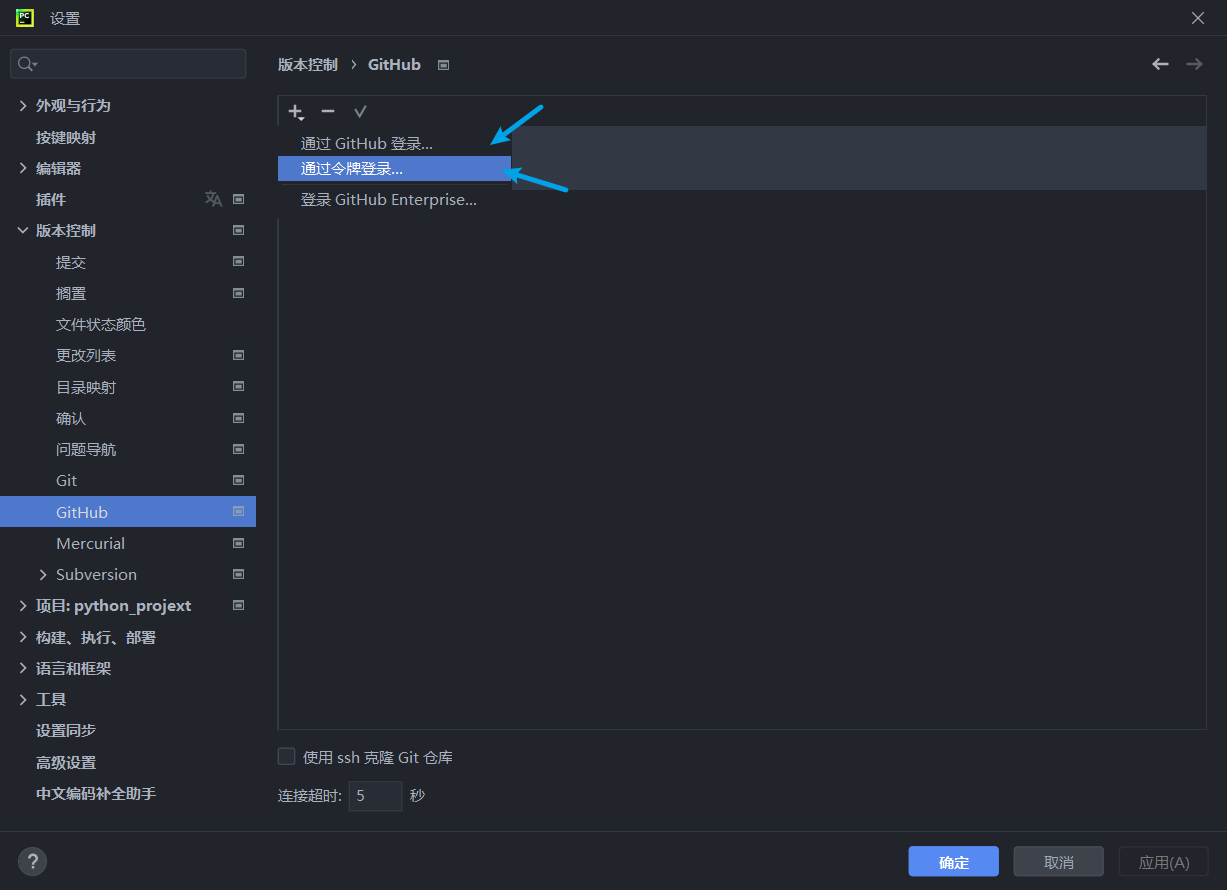Image resolution: width=1227 pixels, height=890 pixels.
Task: Click project-level icon beside 确认
Action: coord(239,418)
